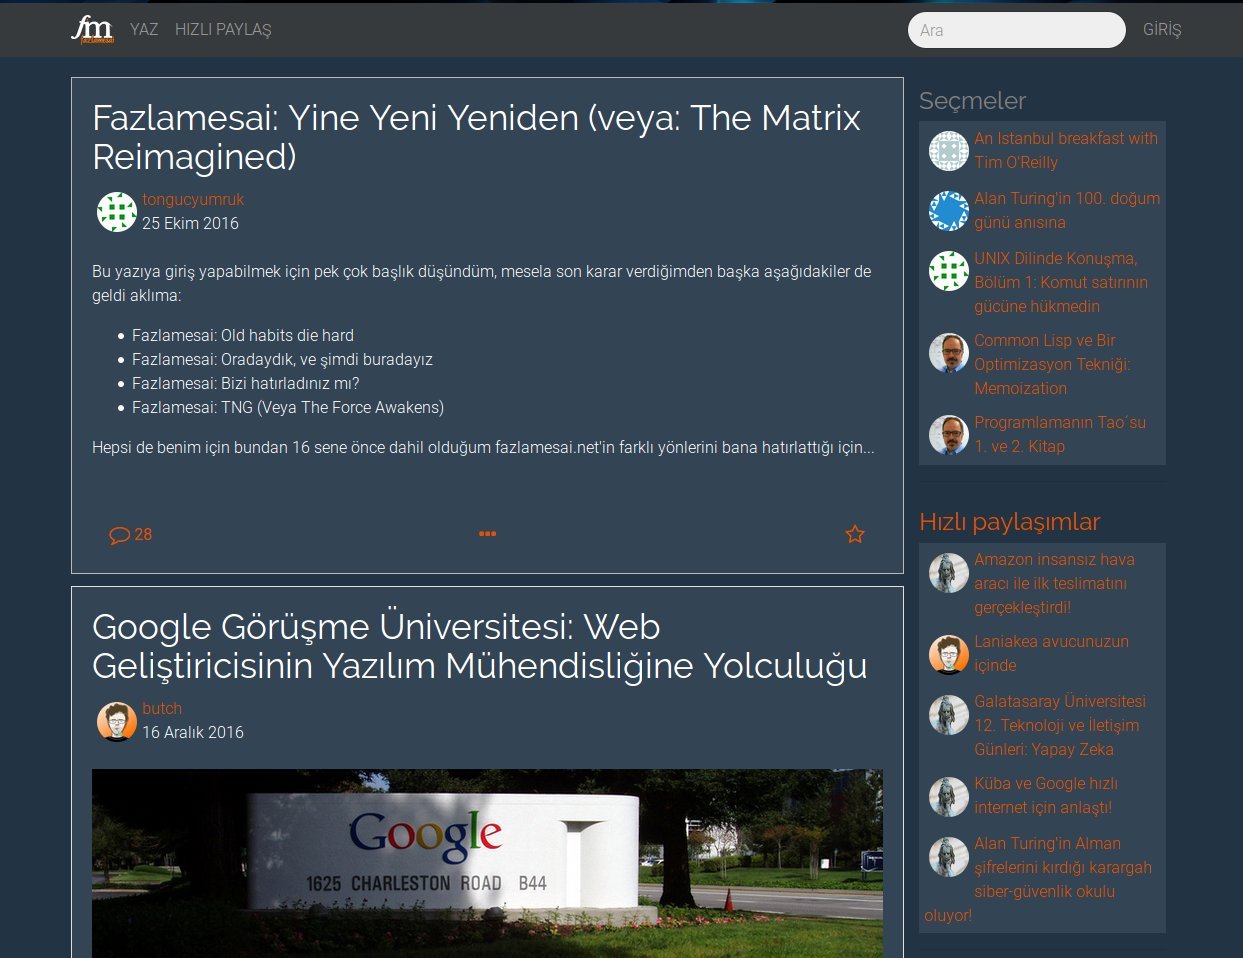This screenshot has width=1243, height=958.
Task: Focus the Ara search field
Action: point(1017,30)
